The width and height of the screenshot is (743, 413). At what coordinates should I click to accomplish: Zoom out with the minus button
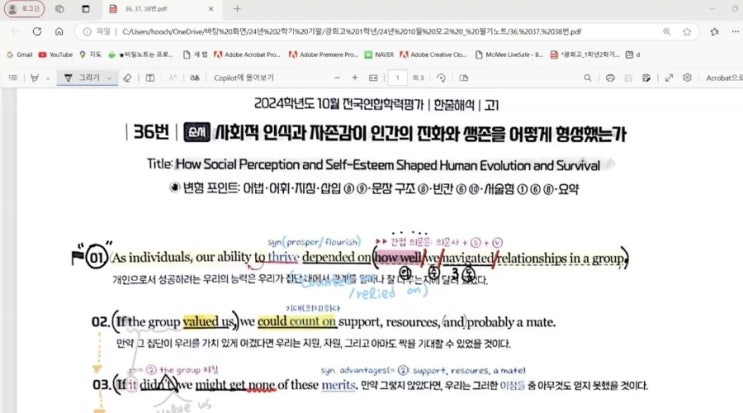point(337,78)
